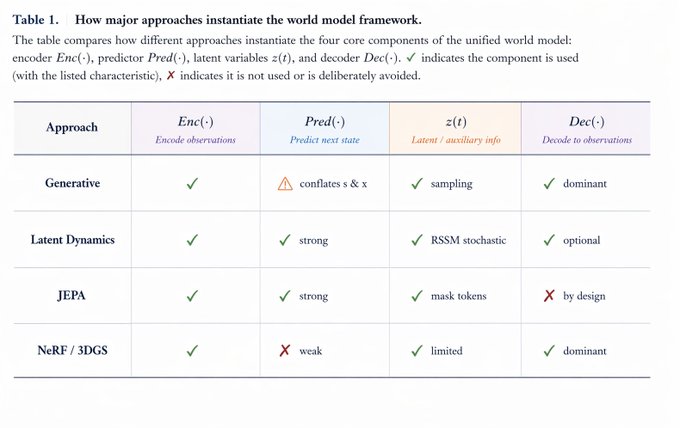This screenshot has width=680, height=428.
Task: Click the 'Latent Dynamics' row label
Action: (x=72, y=240)
